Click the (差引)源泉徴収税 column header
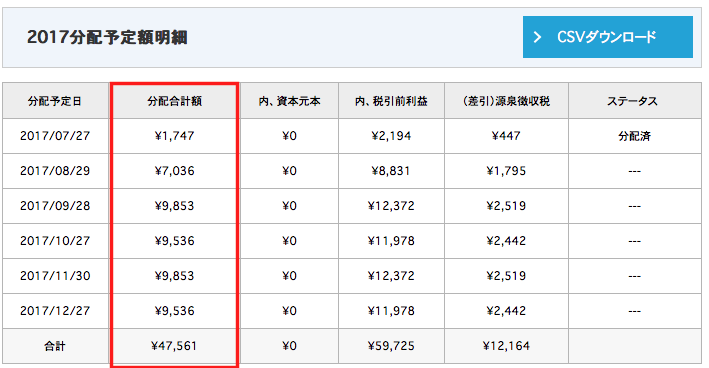The height and width of the screenshot is (368, 709). coord(506,101)
